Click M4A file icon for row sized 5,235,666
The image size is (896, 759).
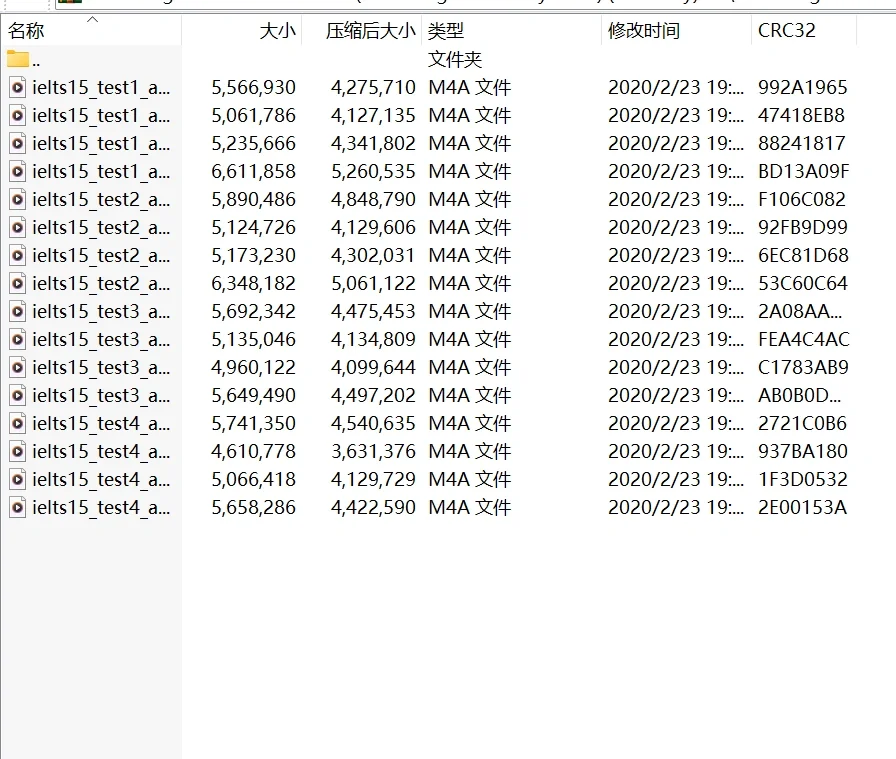[x=18, y=143]
